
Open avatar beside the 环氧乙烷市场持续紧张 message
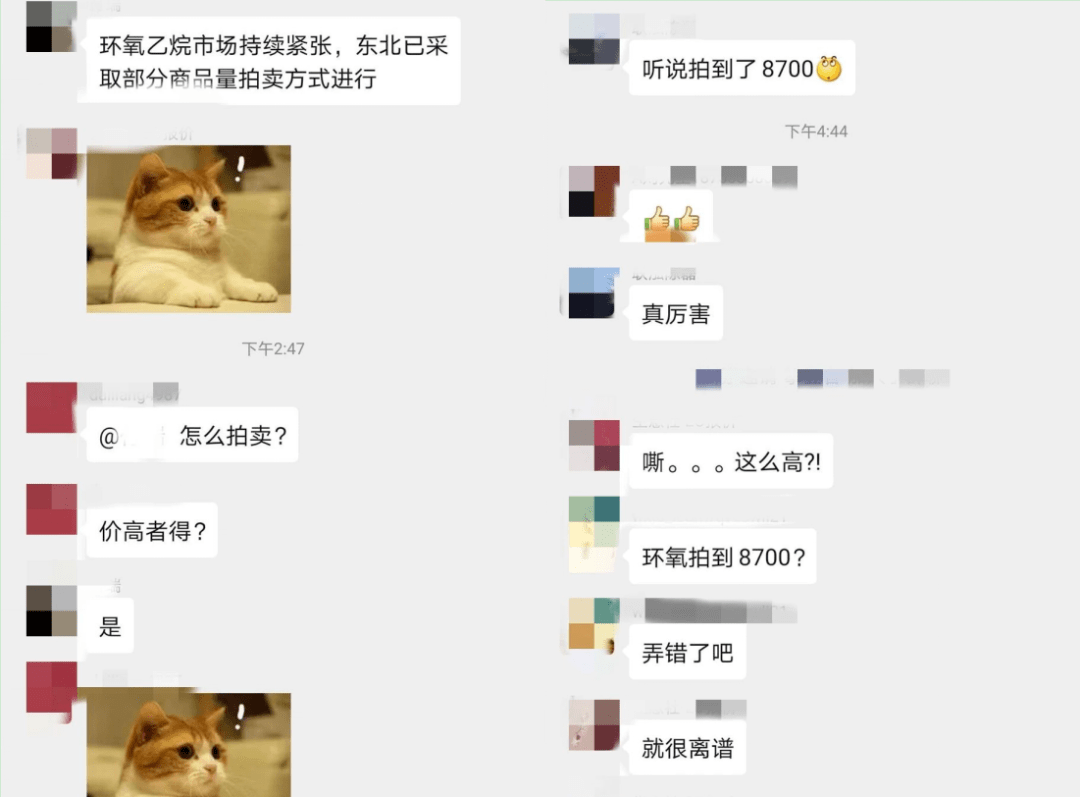point(51,26)
